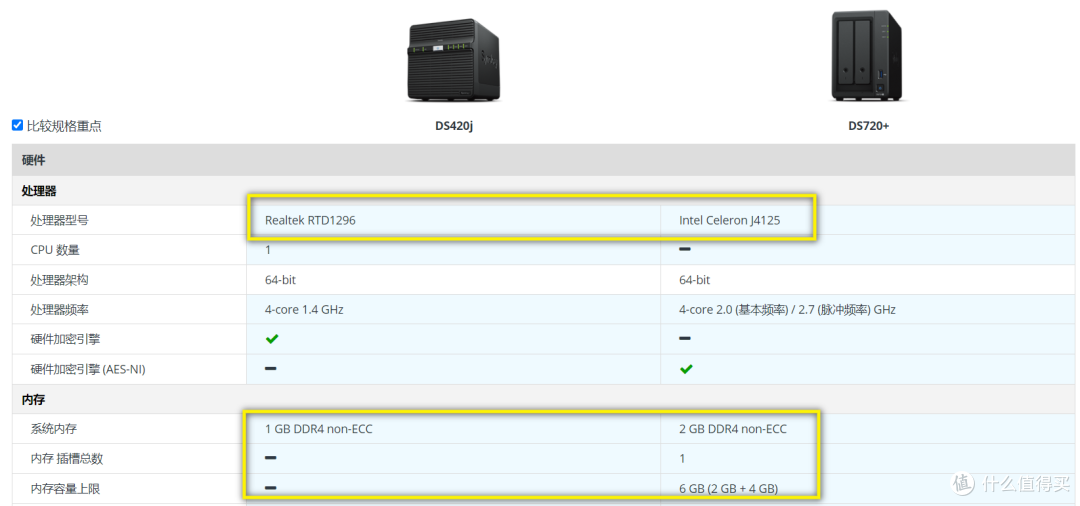Click dash icon in DS420j 内存容量上限 row
The width and height of the screenshot is (1080, 506).
(271, 488)
